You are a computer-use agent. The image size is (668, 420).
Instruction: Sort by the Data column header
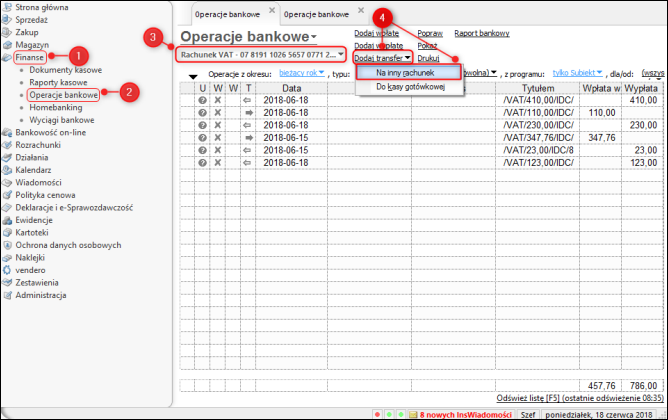click(291, 88)
